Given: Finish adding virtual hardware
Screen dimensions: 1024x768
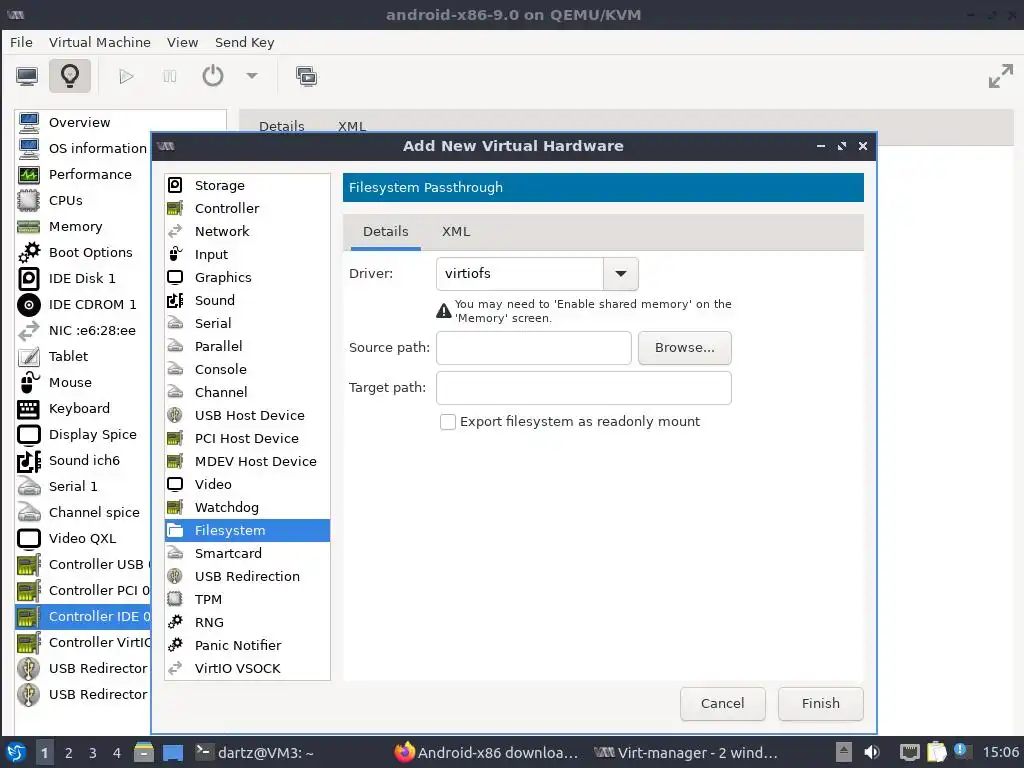Looking at the screenshot, I should coord(820,703).
